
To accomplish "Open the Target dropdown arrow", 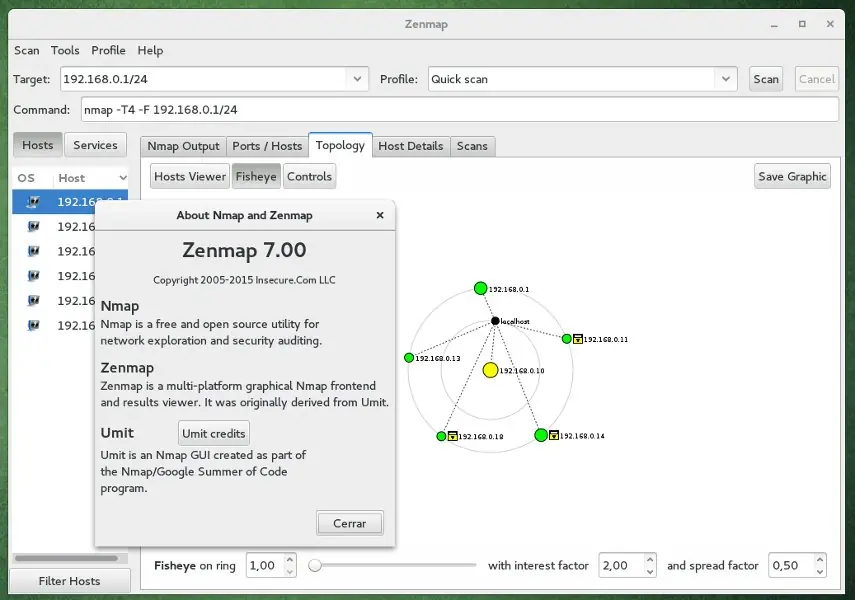I will (357, 79).
